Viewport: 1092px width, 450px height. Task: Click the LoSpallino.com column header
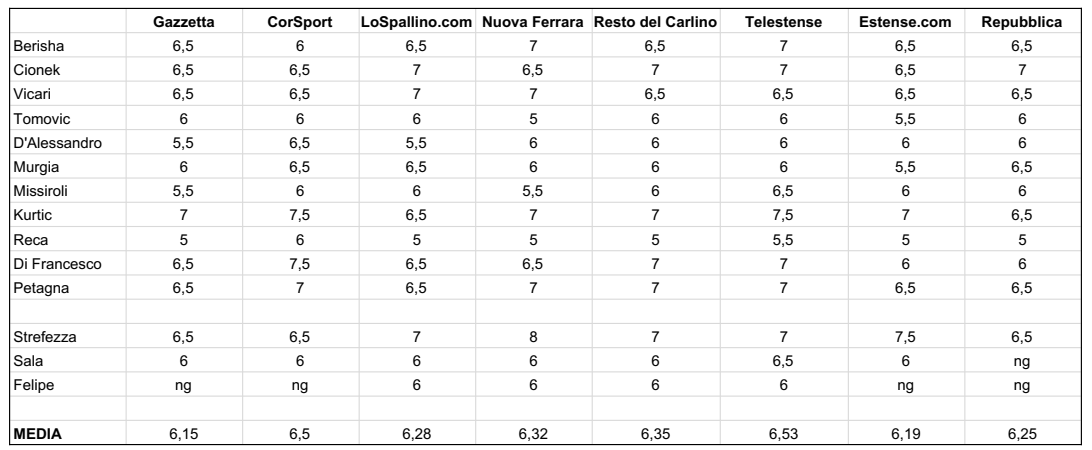click(416, 22)
